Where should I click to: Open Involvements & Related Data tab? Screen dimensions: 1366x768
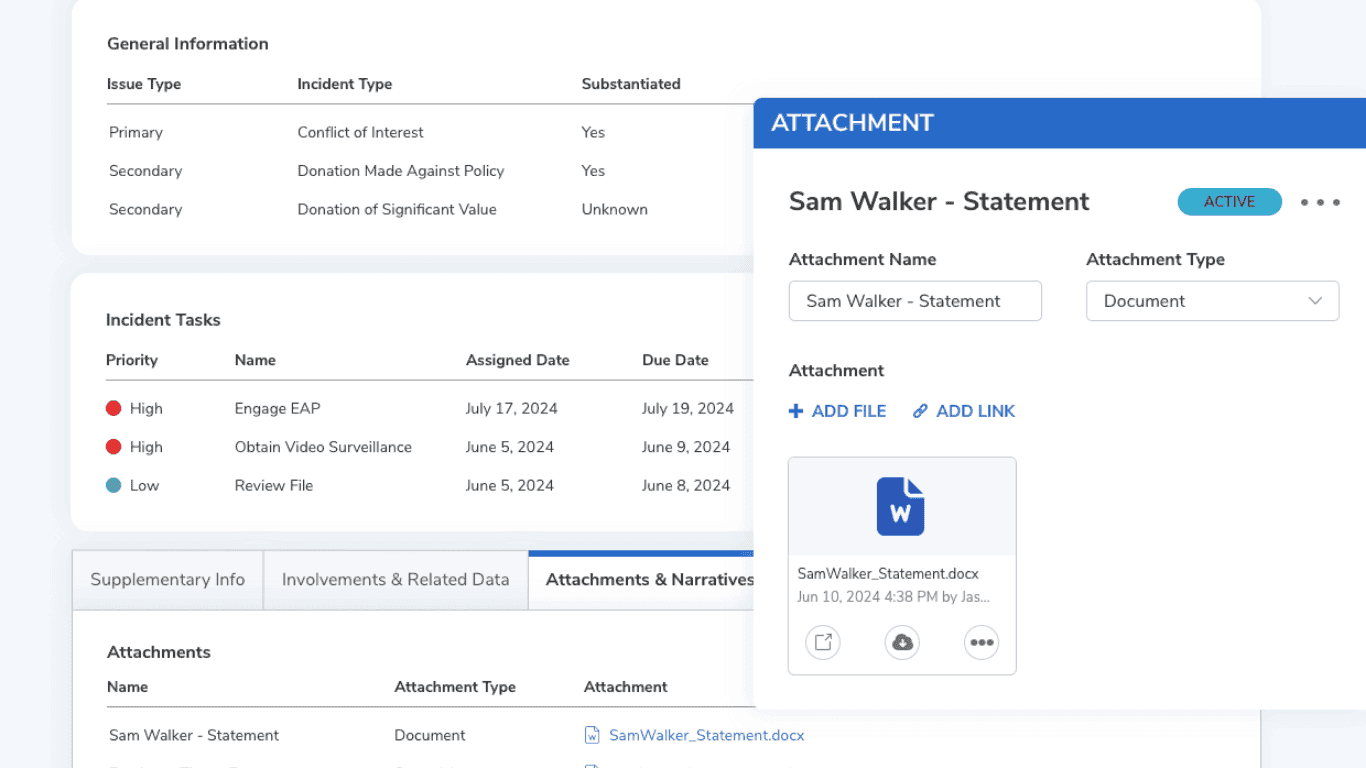coord(395,580)
